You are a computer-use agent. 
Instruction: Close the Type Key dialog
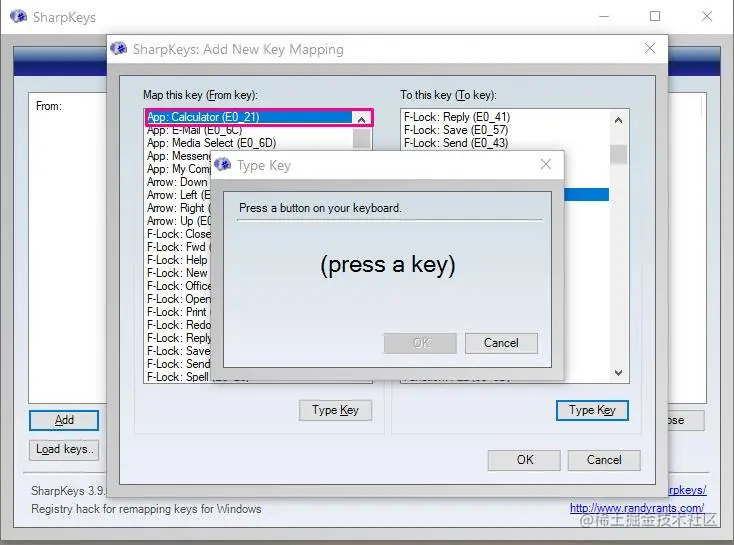coord(546,164)
